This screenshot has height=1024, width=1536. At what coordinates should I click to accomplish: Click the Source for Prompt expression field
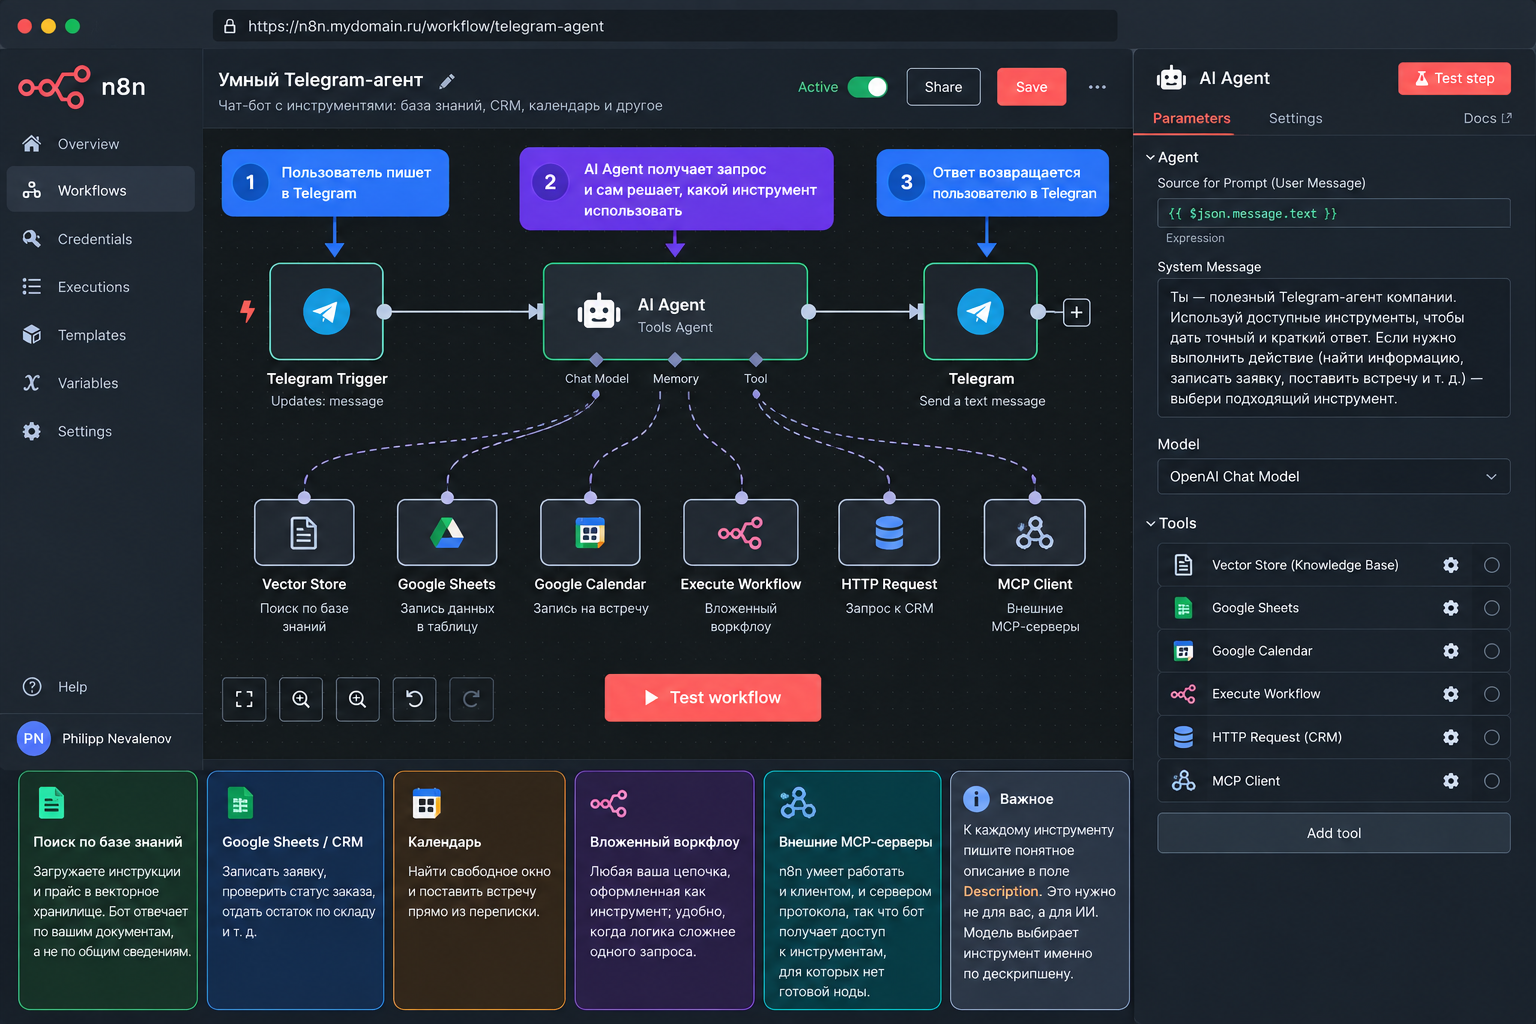(x=1334, y=213)
